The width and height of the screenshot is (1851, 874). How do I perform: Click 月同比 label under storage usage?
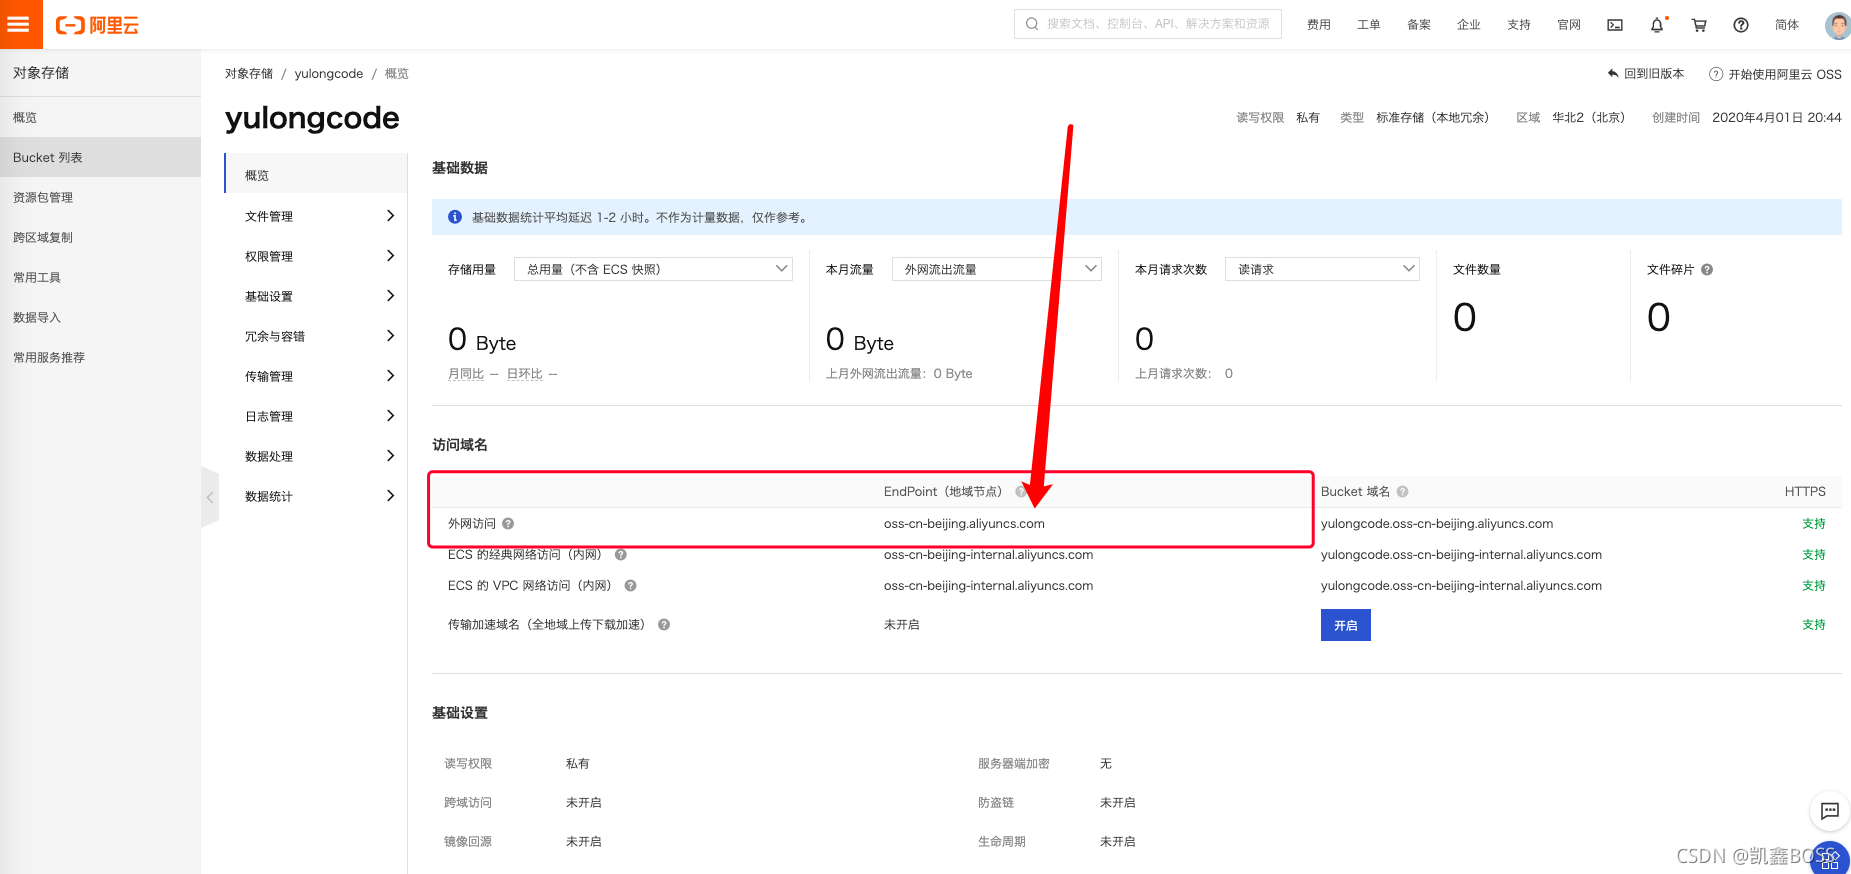coord(466,374)
